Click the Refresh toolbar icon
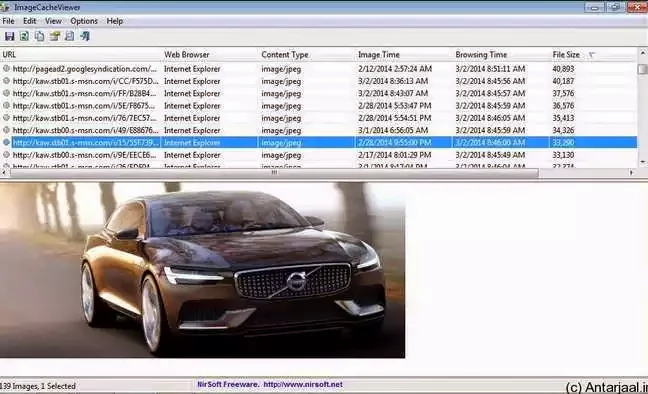The image size is (648, 394). point(24,36)
